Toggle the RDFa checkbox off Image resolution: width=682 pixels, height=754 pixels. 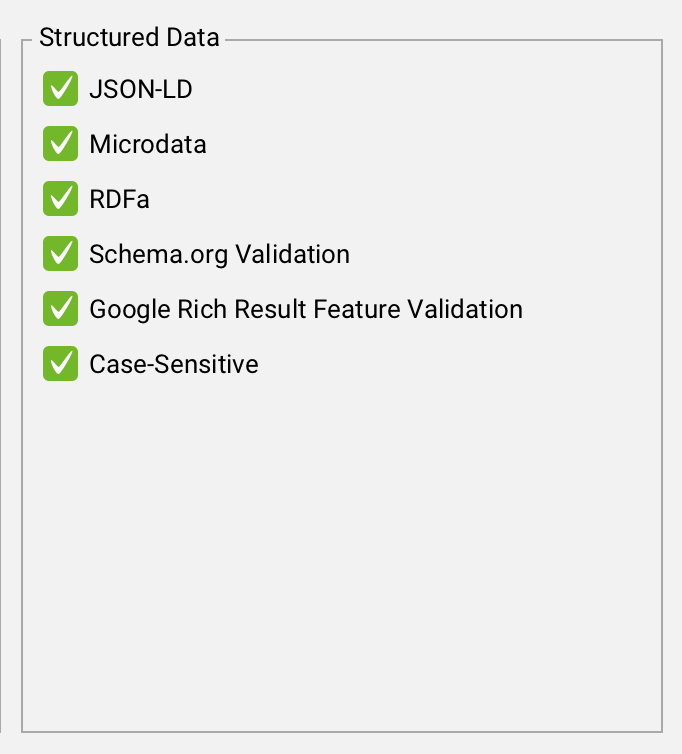coord(61,199)
